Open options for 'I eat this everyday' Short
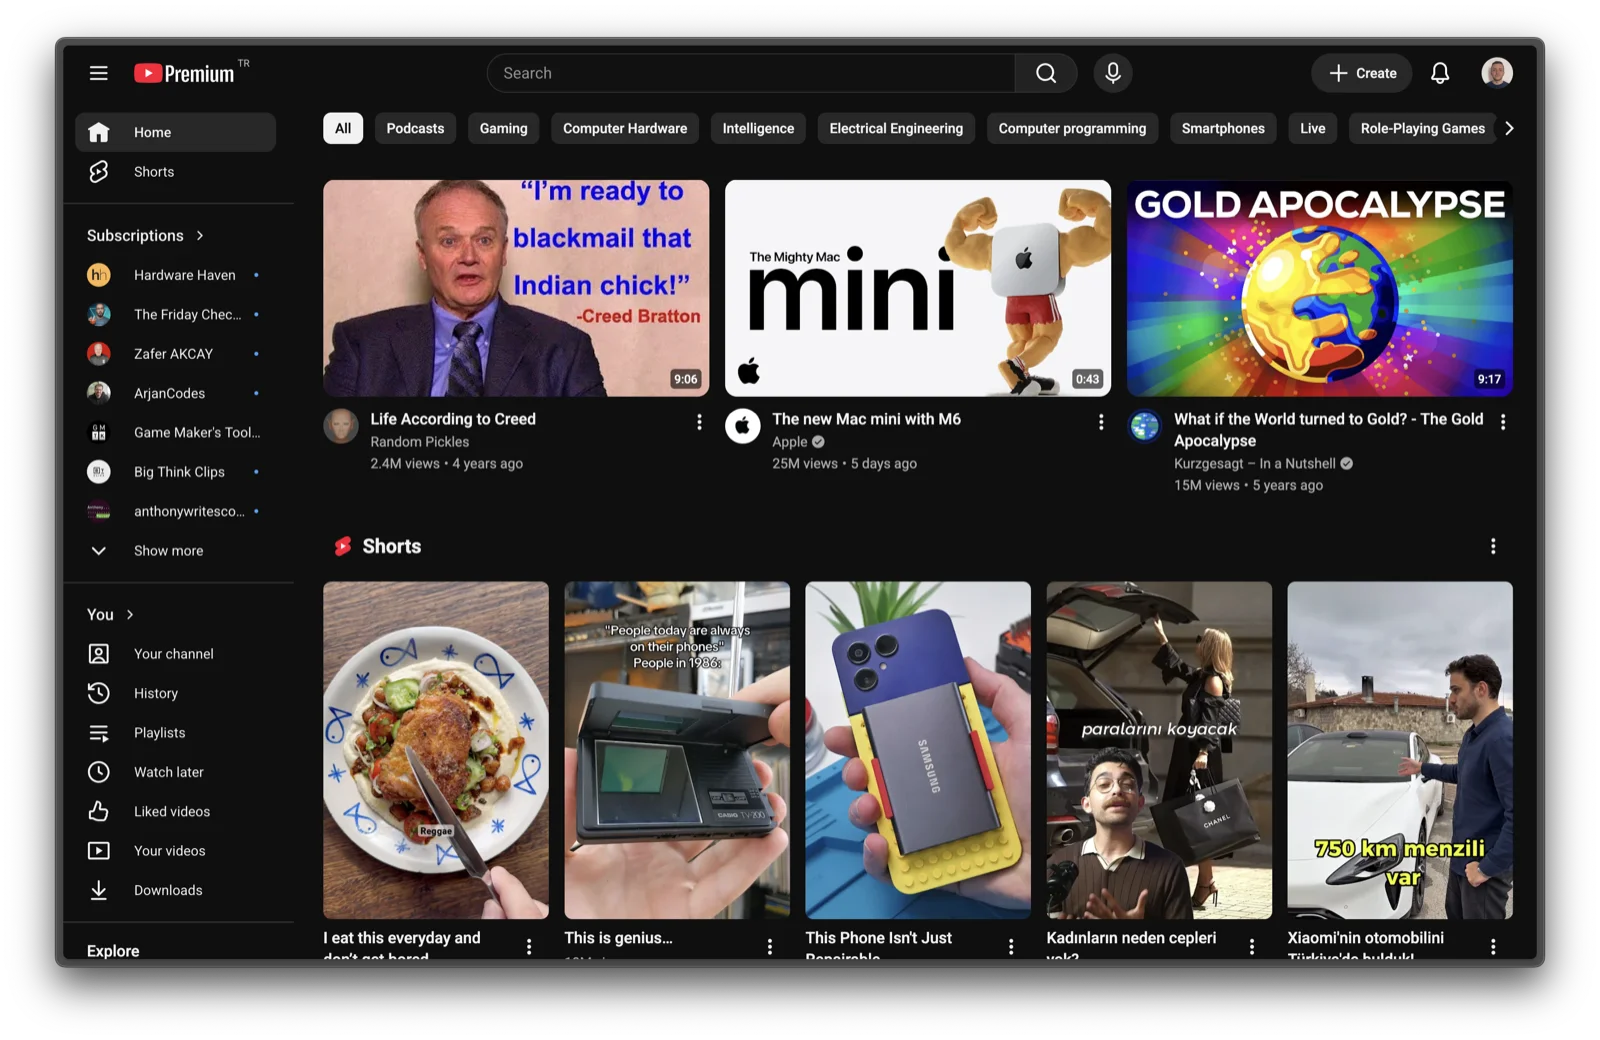 [x=529, y=946]
